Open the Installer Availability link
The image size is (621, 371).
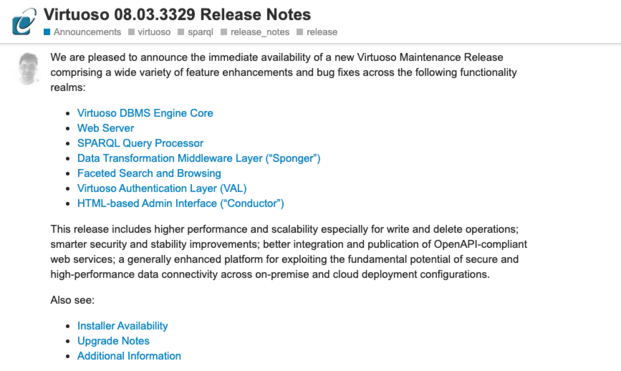122,326
